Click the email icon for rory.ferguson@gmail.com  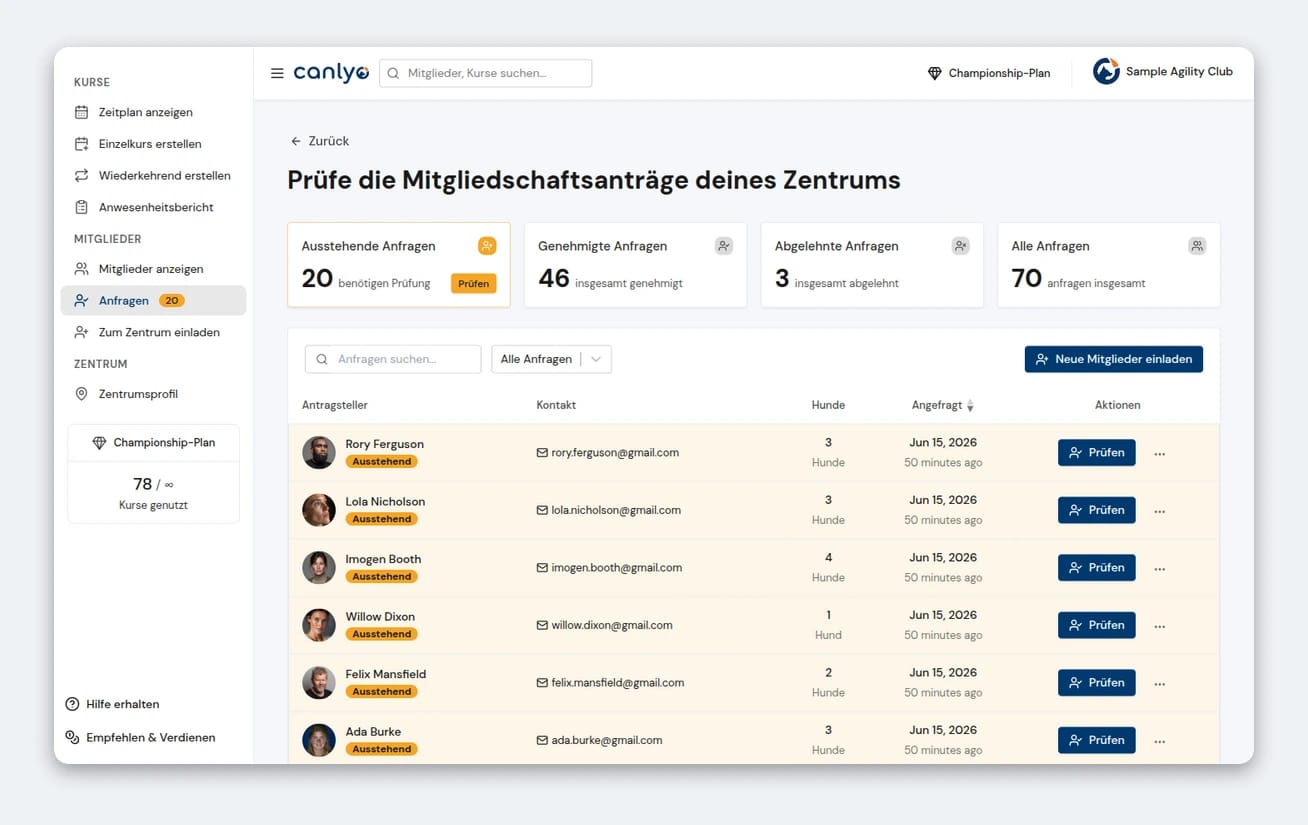[x=542, y=453]
